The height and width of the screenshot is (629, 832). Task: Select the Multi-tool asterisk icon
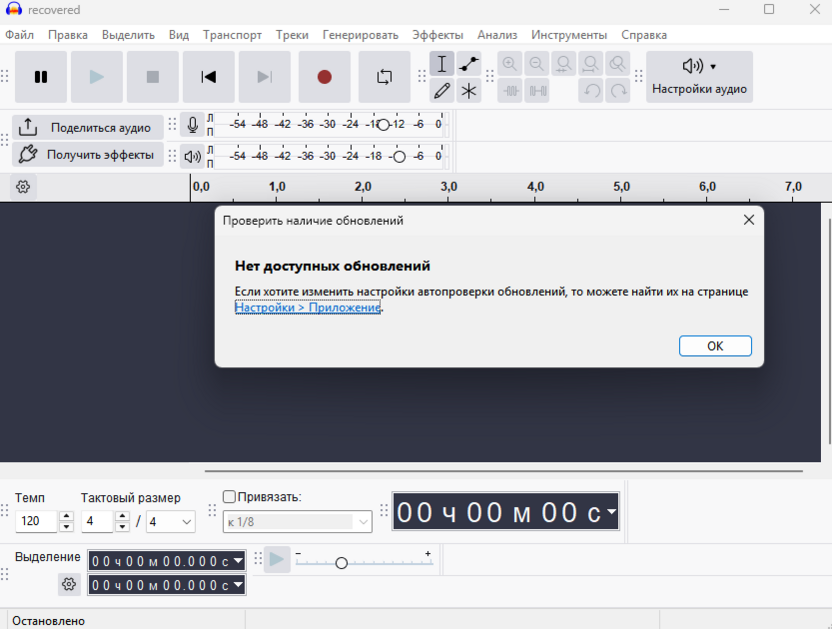469,91
